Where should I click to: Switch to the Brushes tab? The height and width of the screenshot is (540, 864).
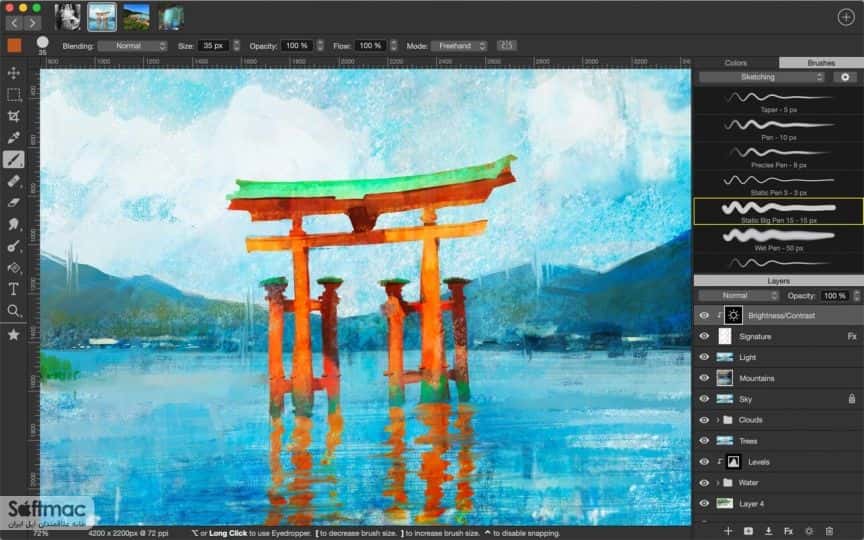point(821,63)
